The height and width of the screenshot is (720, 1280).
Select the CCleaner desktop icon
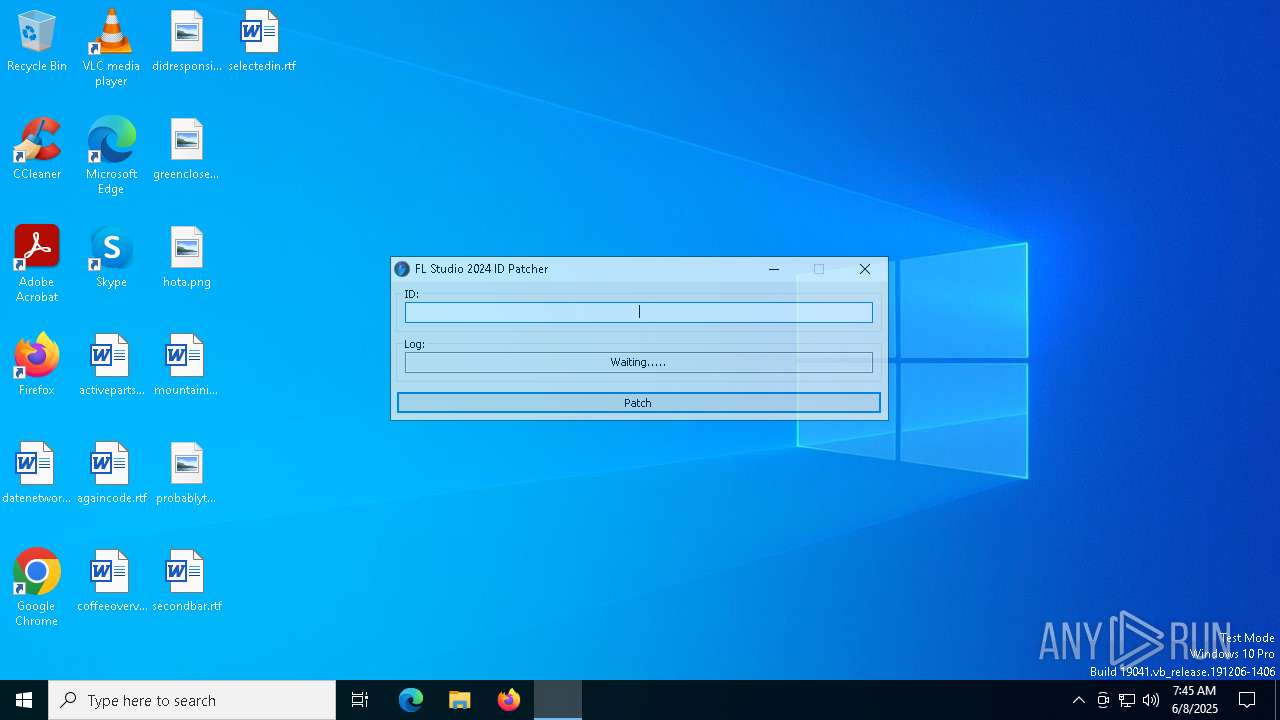[37, 150]
